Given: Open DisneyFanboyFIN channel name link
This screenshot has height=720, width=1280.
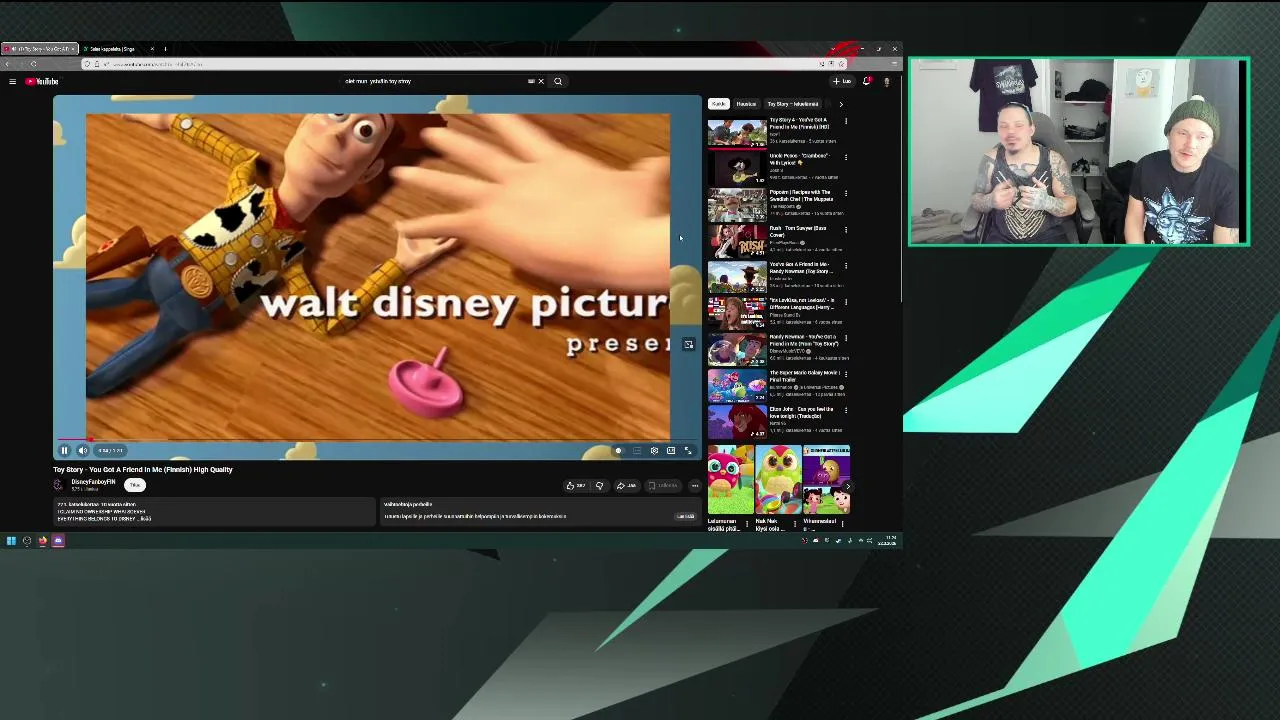Looking at the screenshot, I should (x=93, y=482).
